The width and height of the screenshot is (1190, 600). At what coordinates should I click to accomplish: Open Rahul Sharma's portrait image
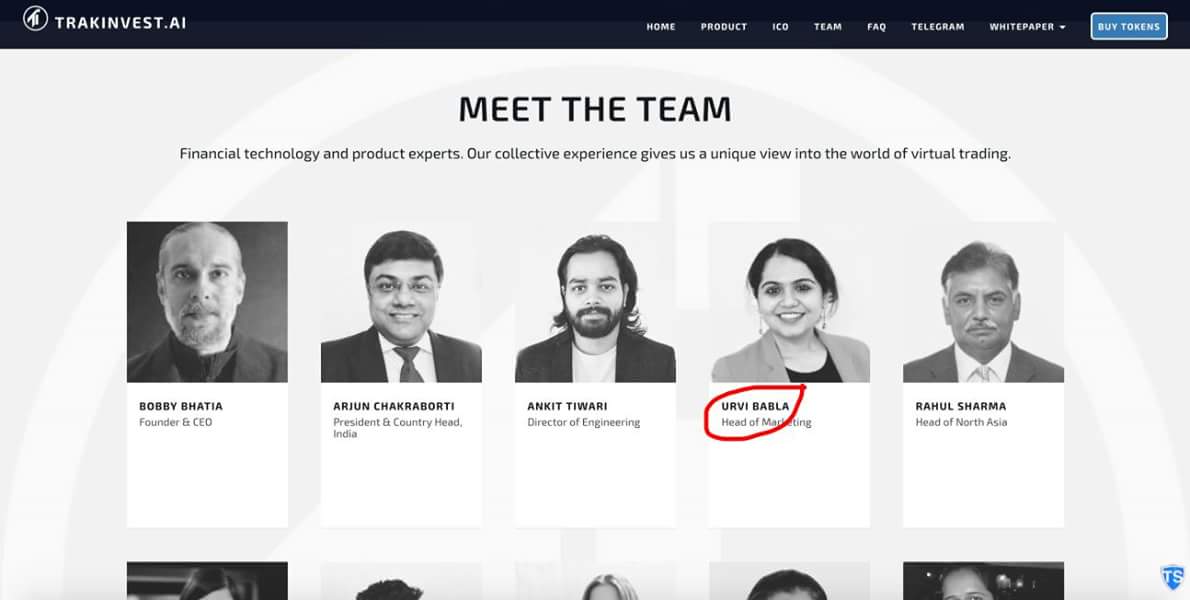pos(984,302)
